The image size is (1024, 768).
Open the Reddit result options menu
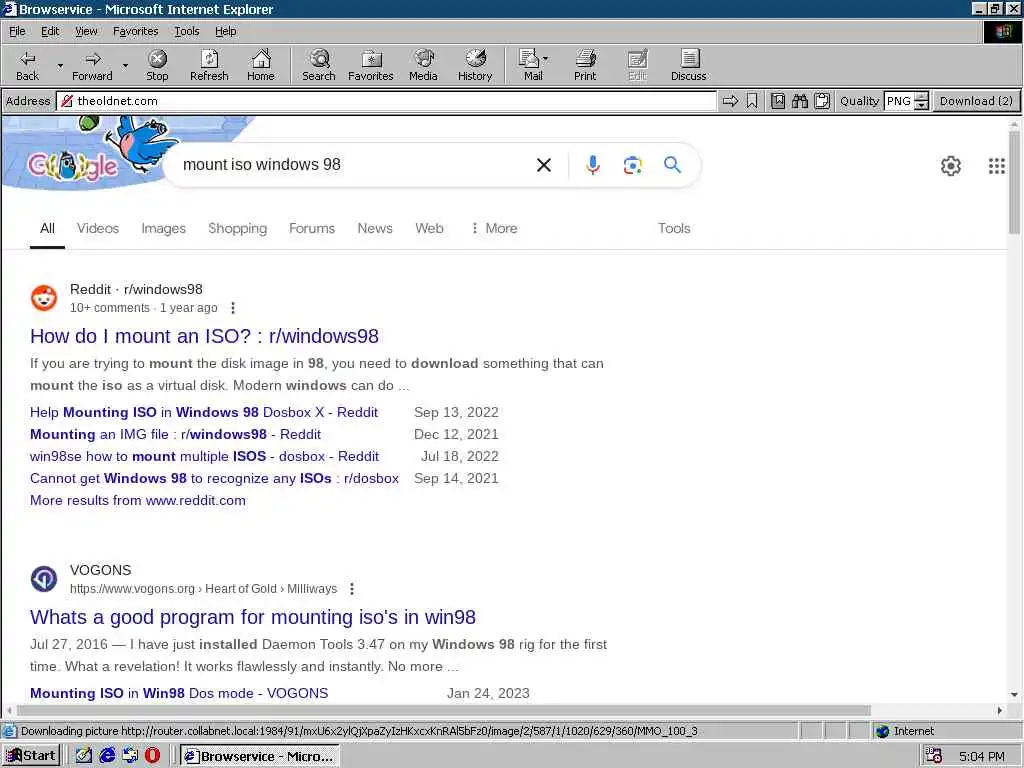tap(232, 308)
